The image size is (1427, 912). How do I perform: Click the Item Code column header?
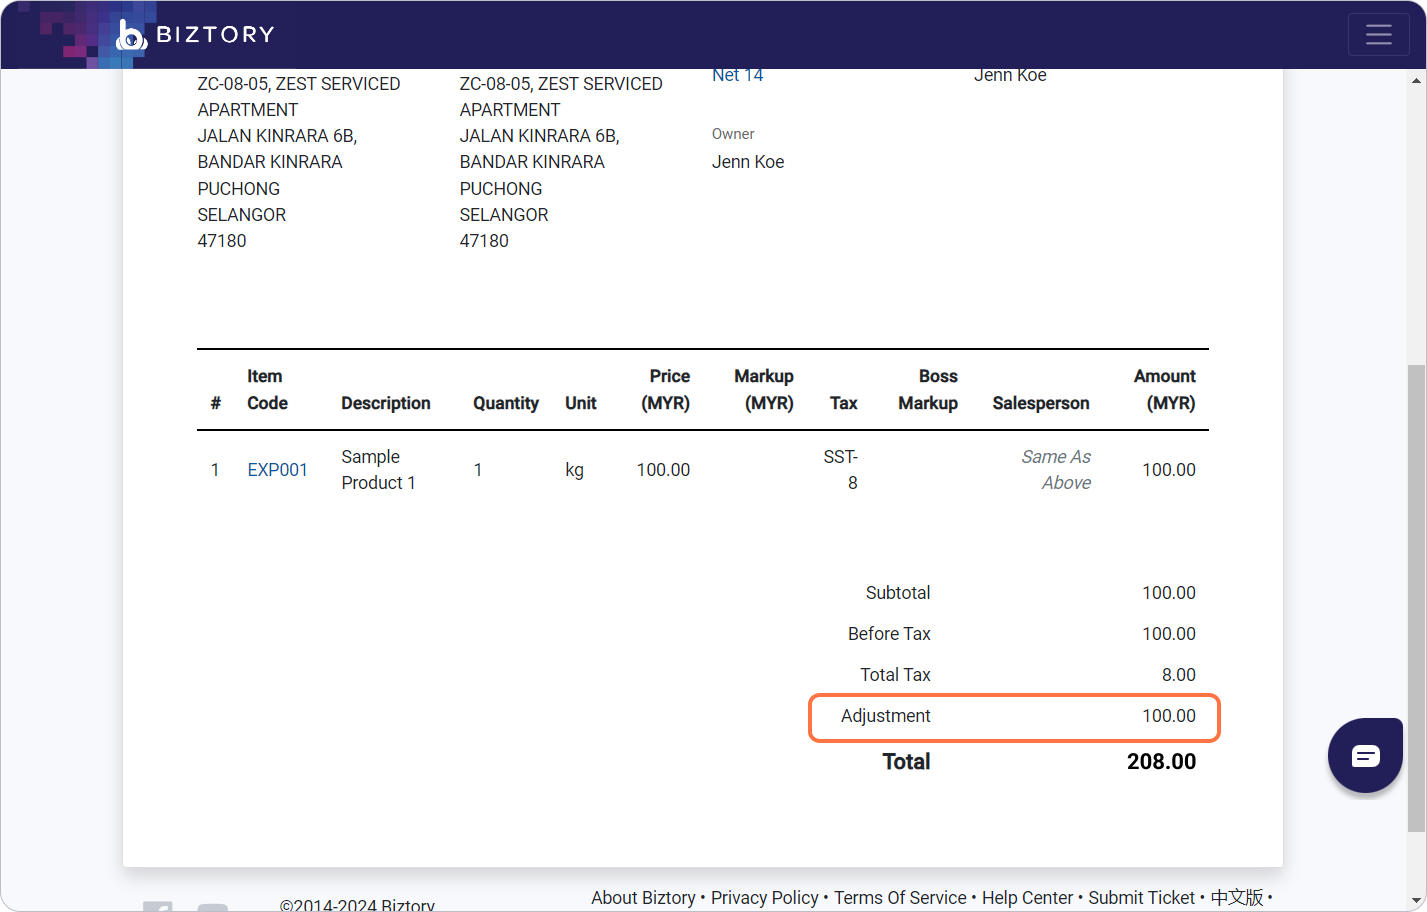[x=267, y=390]
